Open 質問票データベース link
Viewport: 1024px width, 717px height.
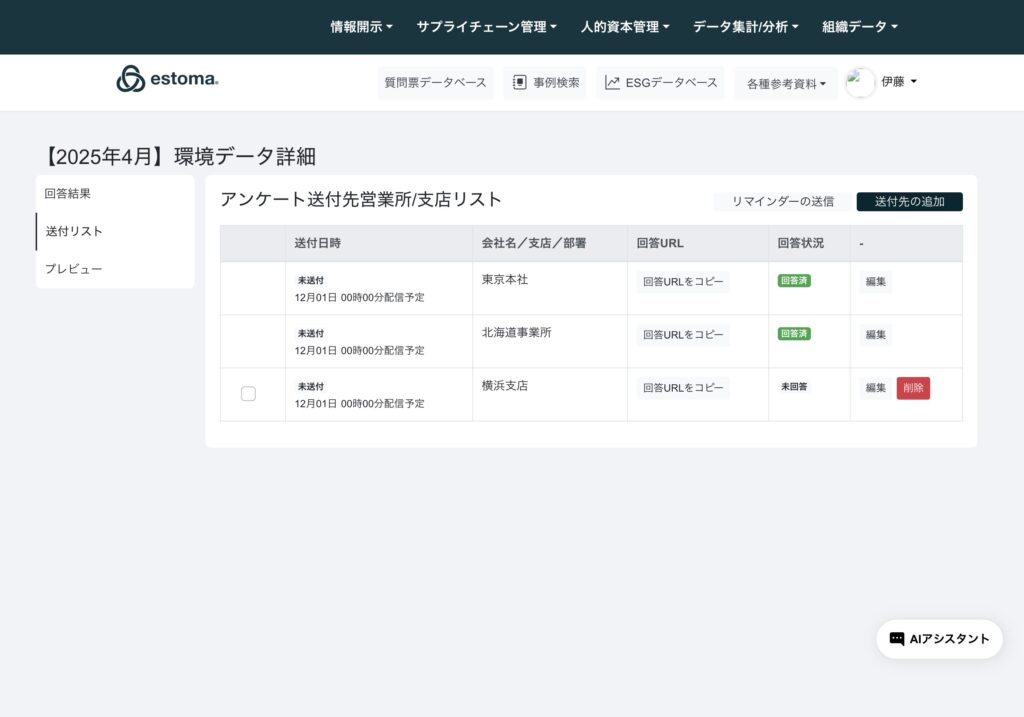click(435, 83)
